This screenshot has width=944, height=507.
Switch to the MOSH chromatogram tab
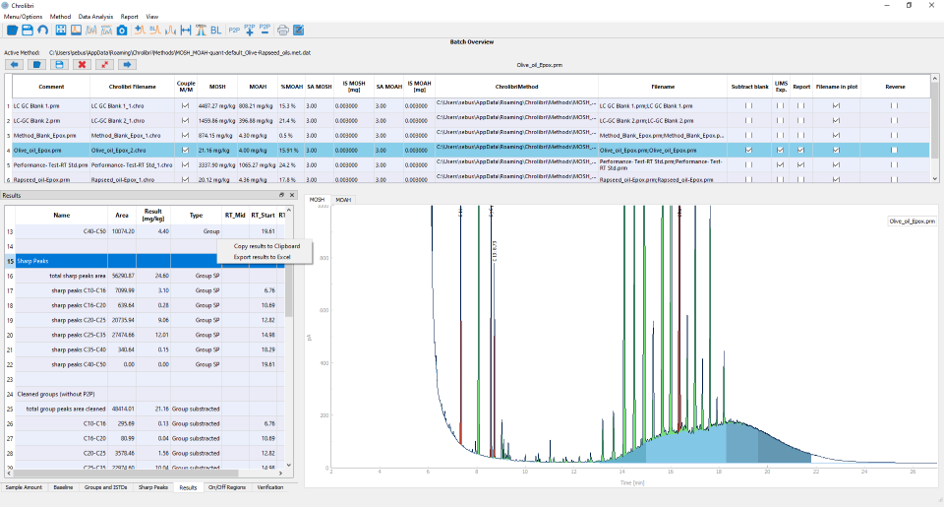tap(317, 199)
